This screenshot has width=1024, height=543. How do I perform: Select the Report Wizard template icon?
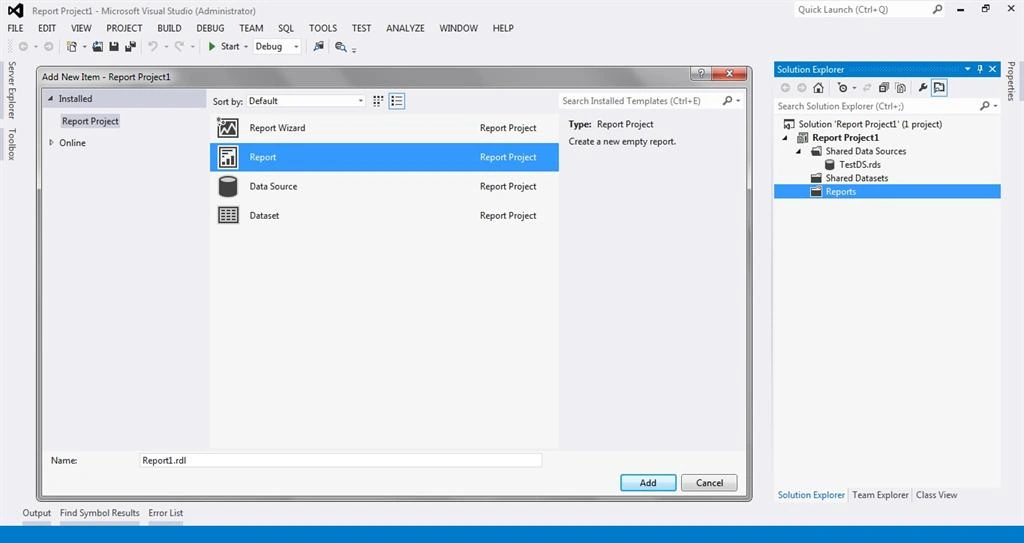(228, 128)
